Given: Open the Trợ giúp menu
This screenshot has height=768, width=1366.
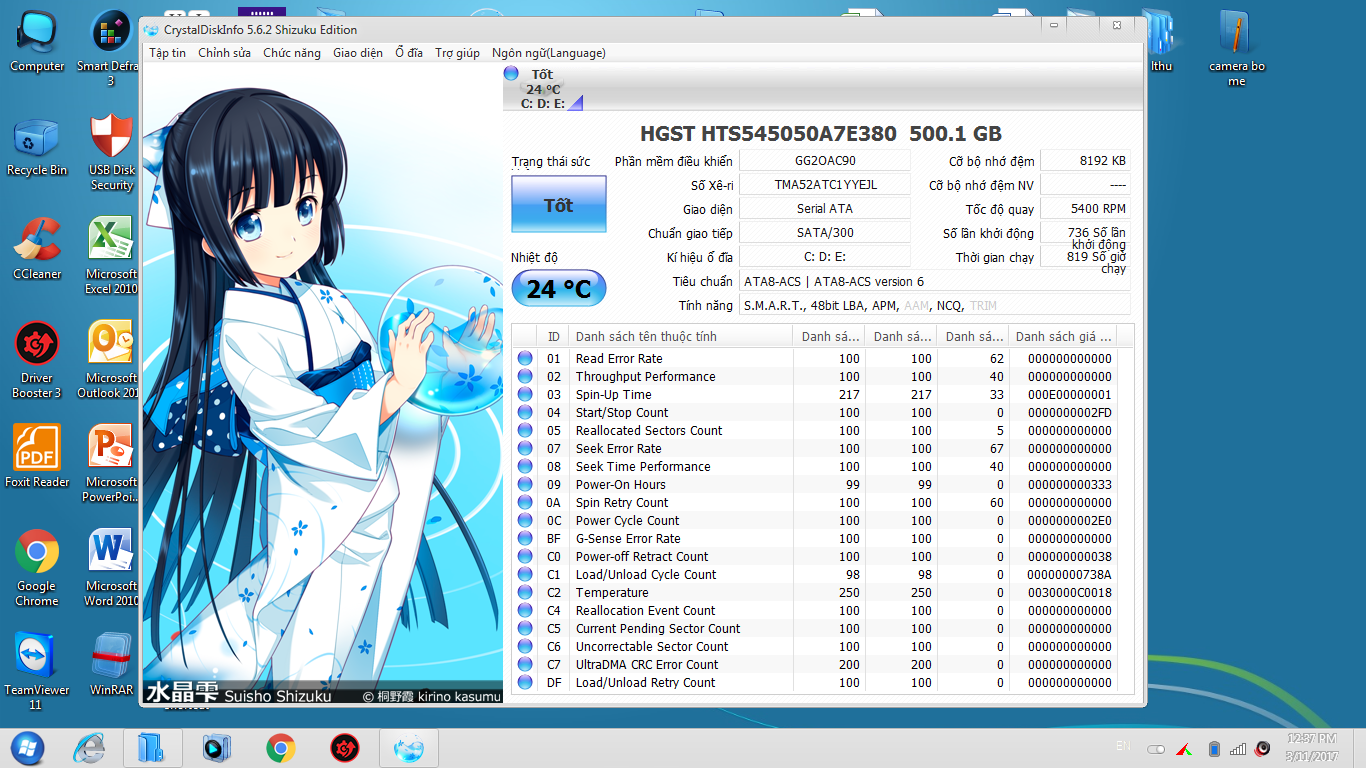Looking at the screenshot, I should 457,53.
